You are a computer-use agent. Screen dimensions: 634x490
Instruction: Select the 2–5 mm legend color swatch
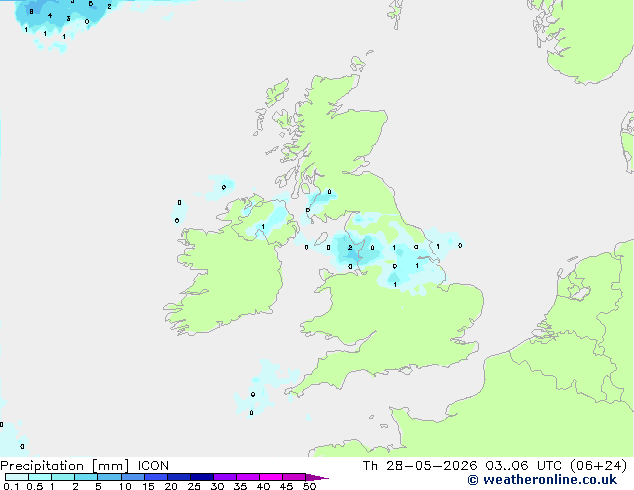86,477
